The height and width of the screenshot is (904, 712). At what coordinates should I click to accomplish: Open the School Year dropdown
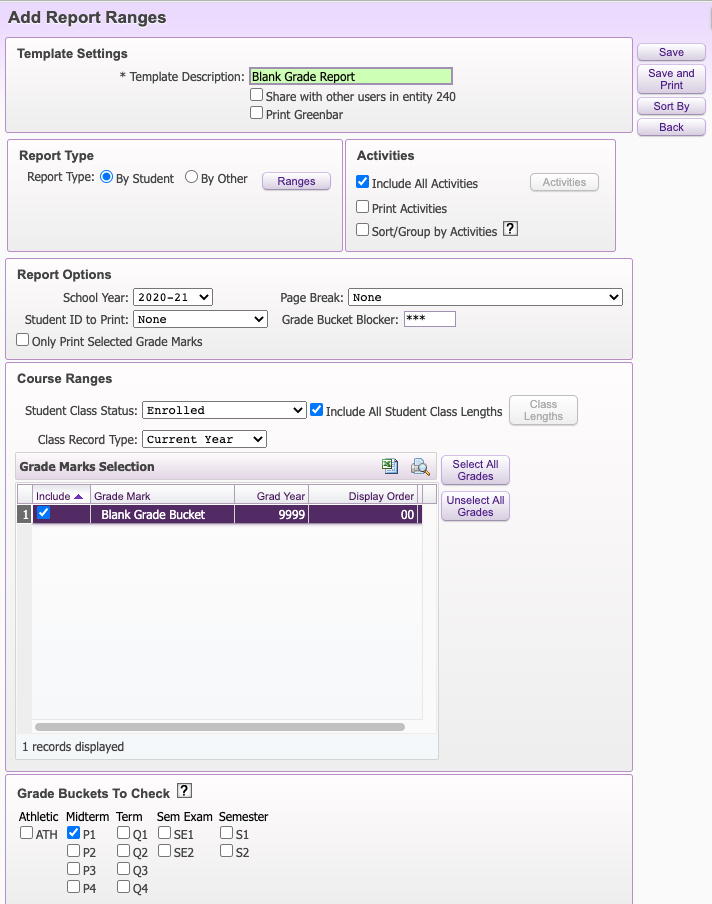[x=173, y=297]
